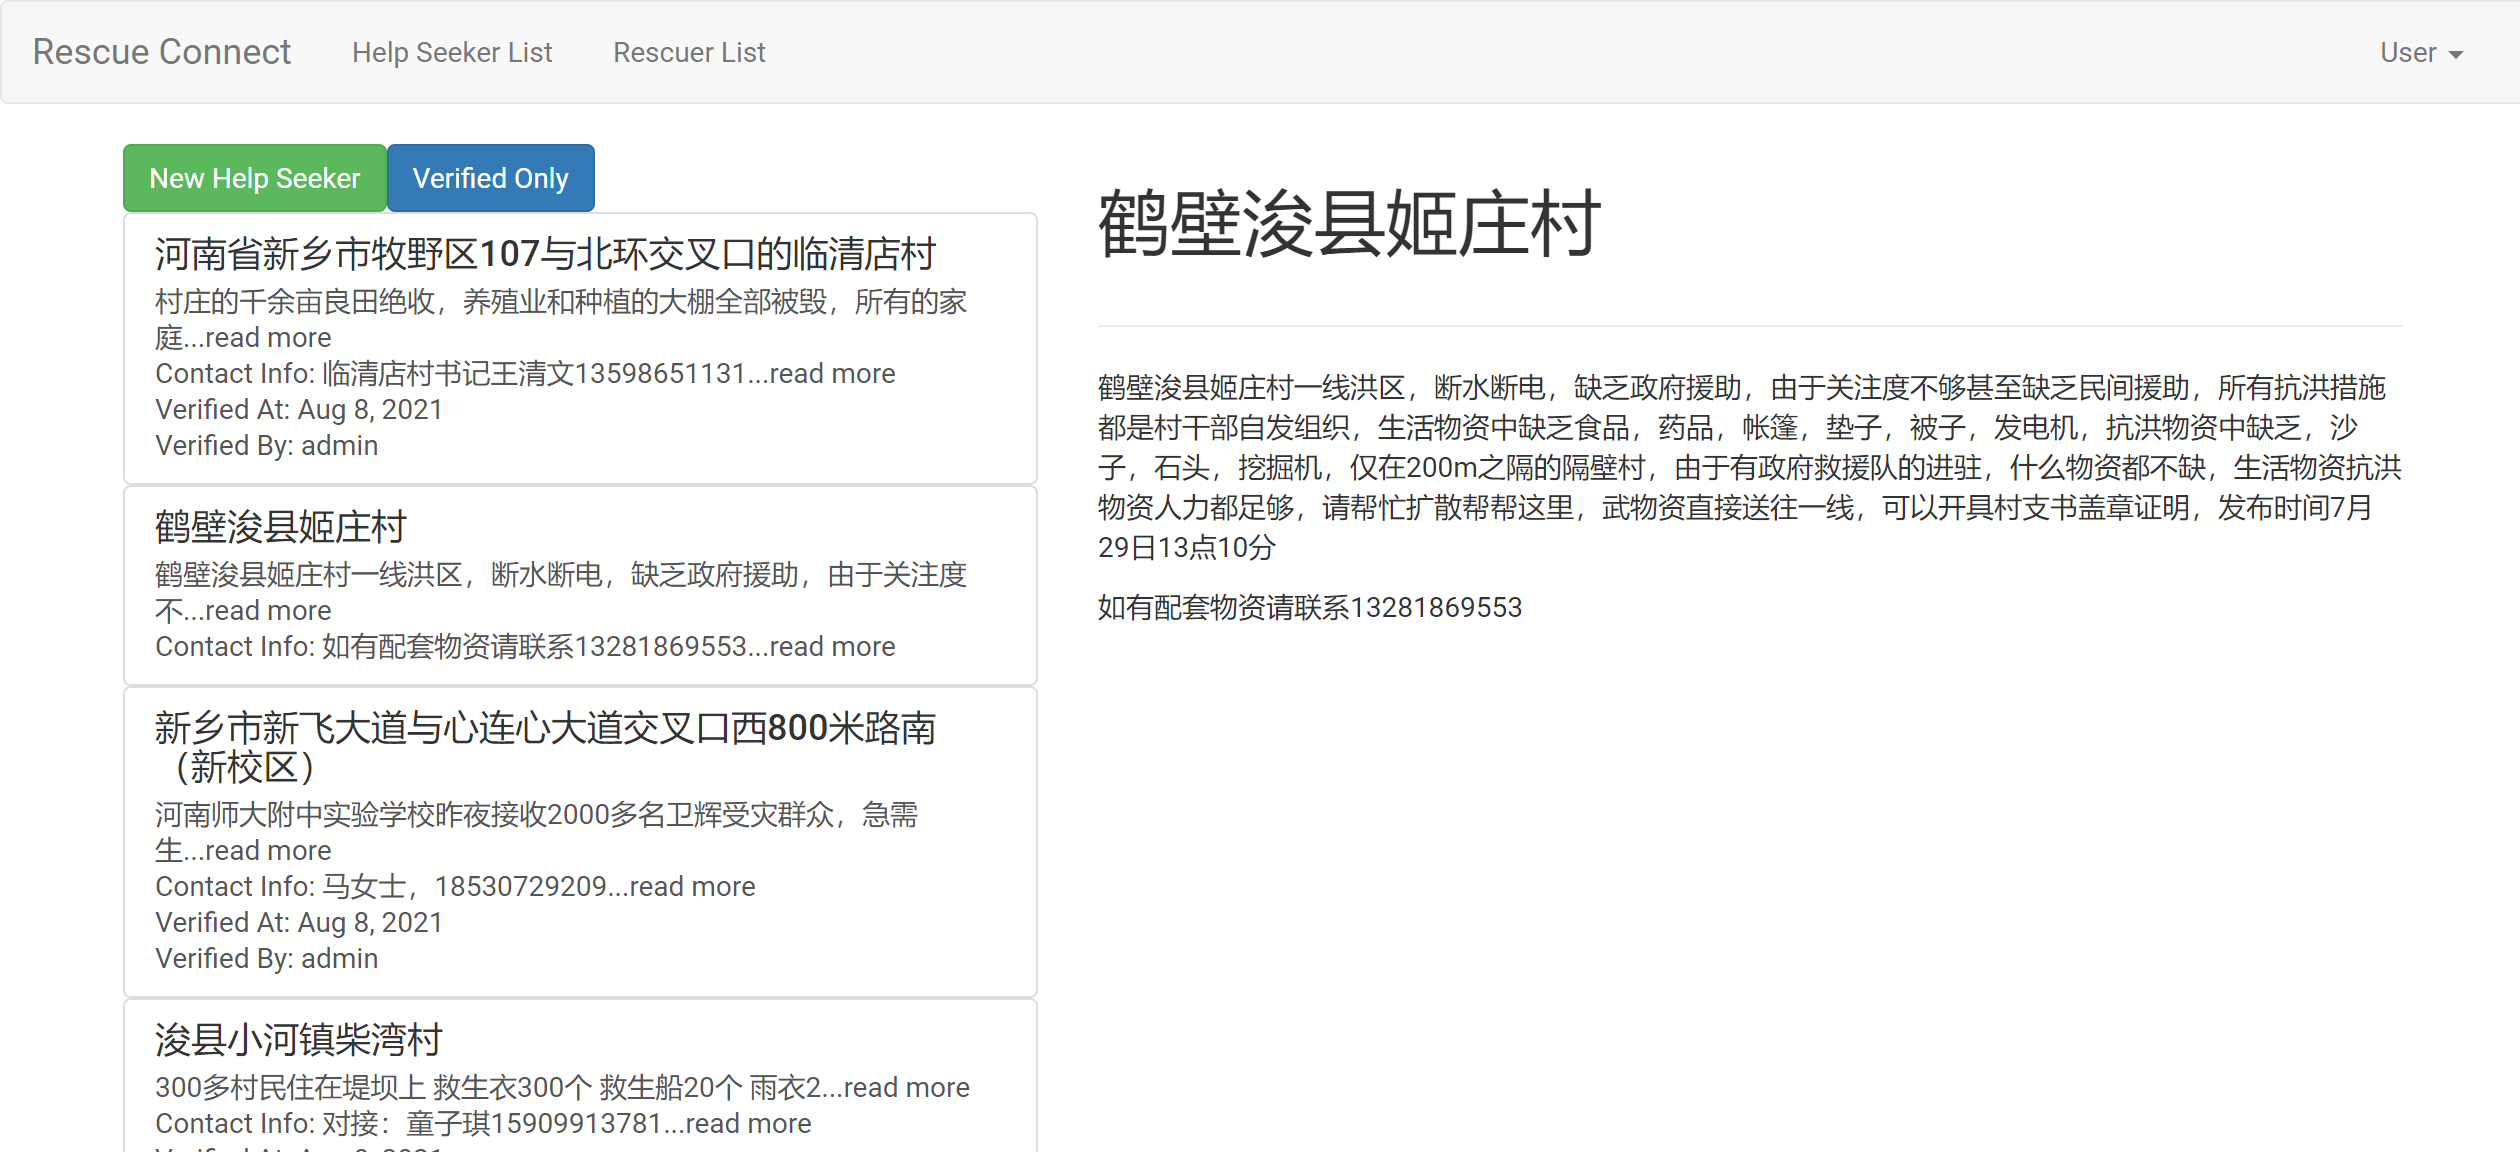Expand read more for 村庄的千余亩良田 description

268,338
